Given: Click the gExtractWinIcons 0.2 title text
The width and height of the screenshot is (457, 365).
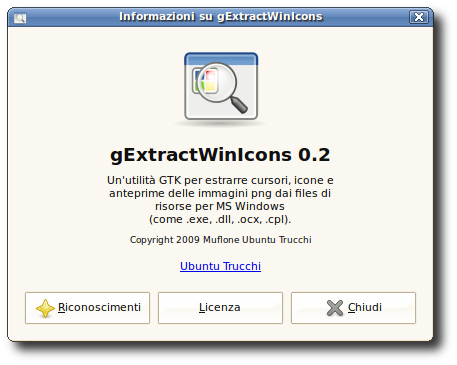Looking at the screenshot, I should coord(220,155).
